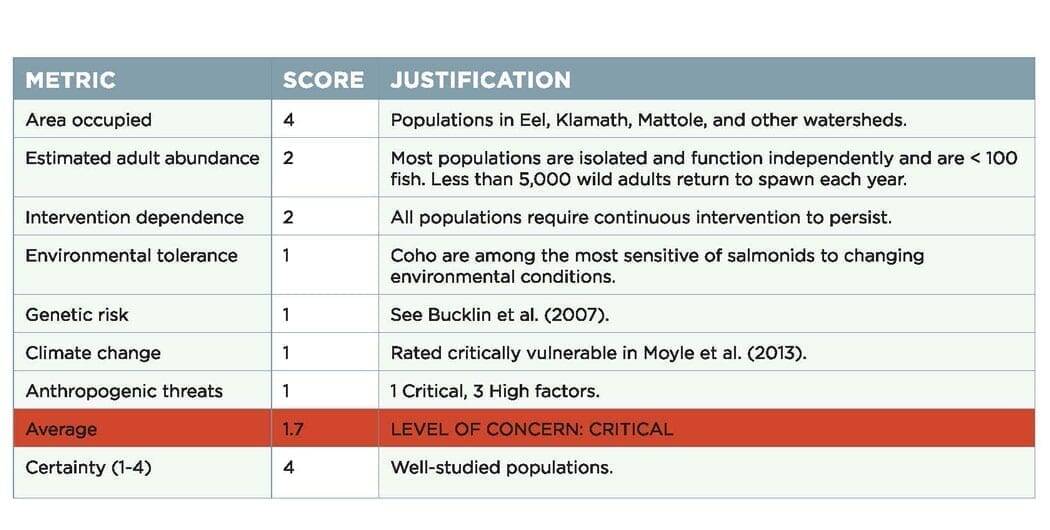Click "LEVEL OF CONCERN: CRITICAL" text
1050x530 pixels.
[531, 429]
